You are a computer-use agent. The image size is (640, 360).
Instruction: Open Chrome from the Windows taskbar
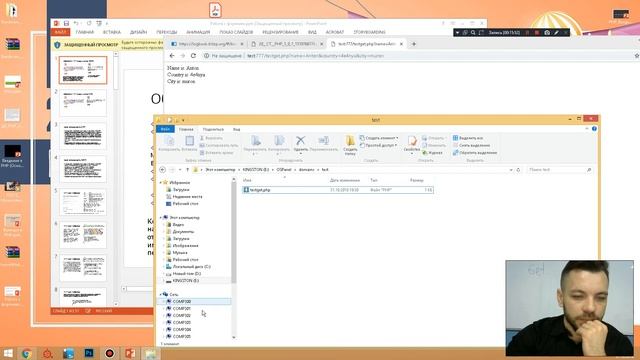coord(27,353)
